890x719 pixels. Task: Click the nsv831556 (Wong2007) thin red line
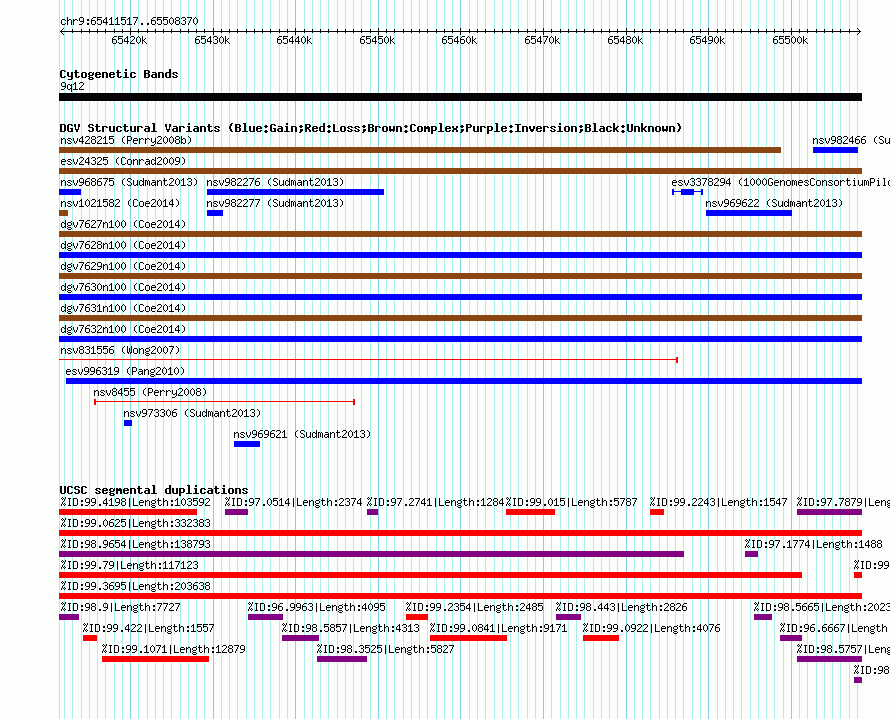point(368,360)
